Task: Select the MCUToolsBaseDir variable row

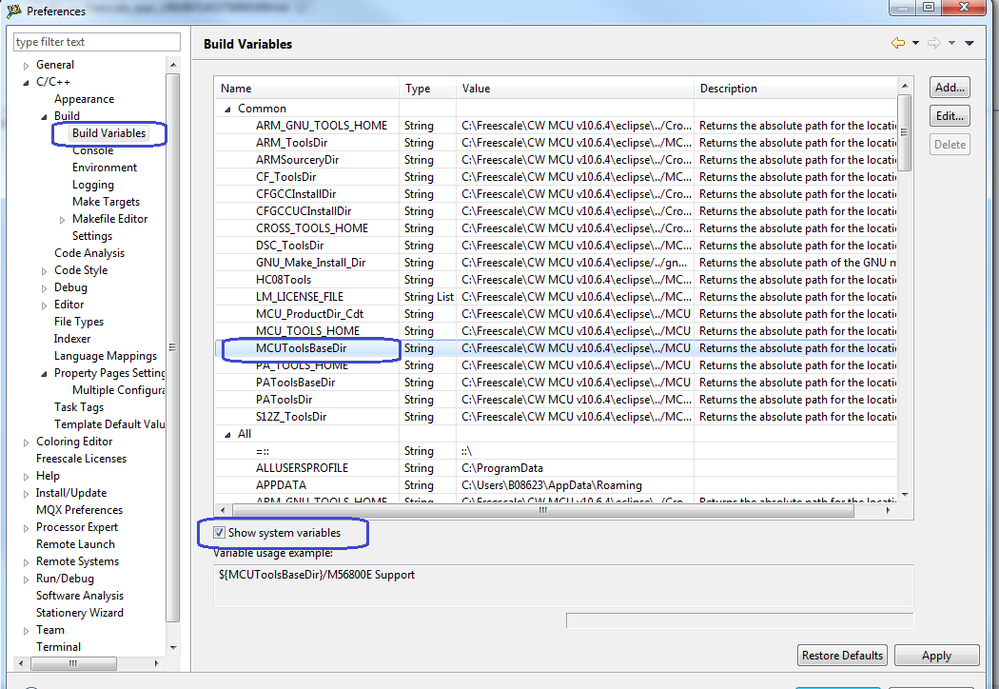Action: click(556, 348)
